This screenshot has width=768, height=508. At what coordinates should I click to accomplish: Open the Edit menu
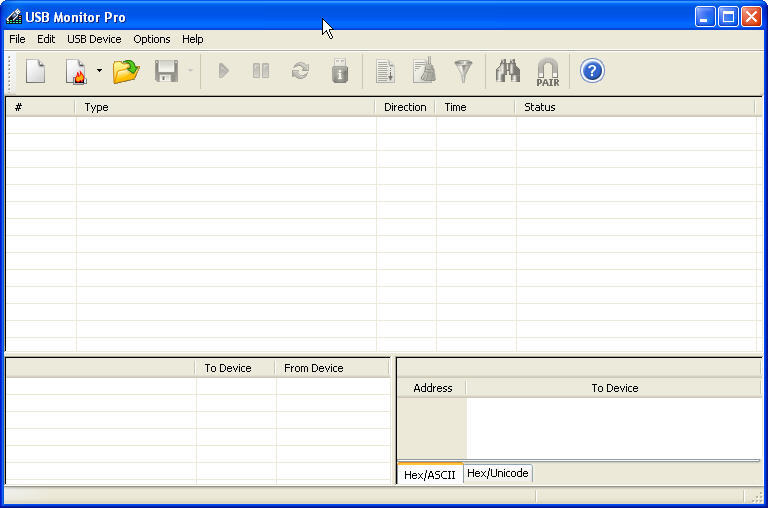[46, 39]
